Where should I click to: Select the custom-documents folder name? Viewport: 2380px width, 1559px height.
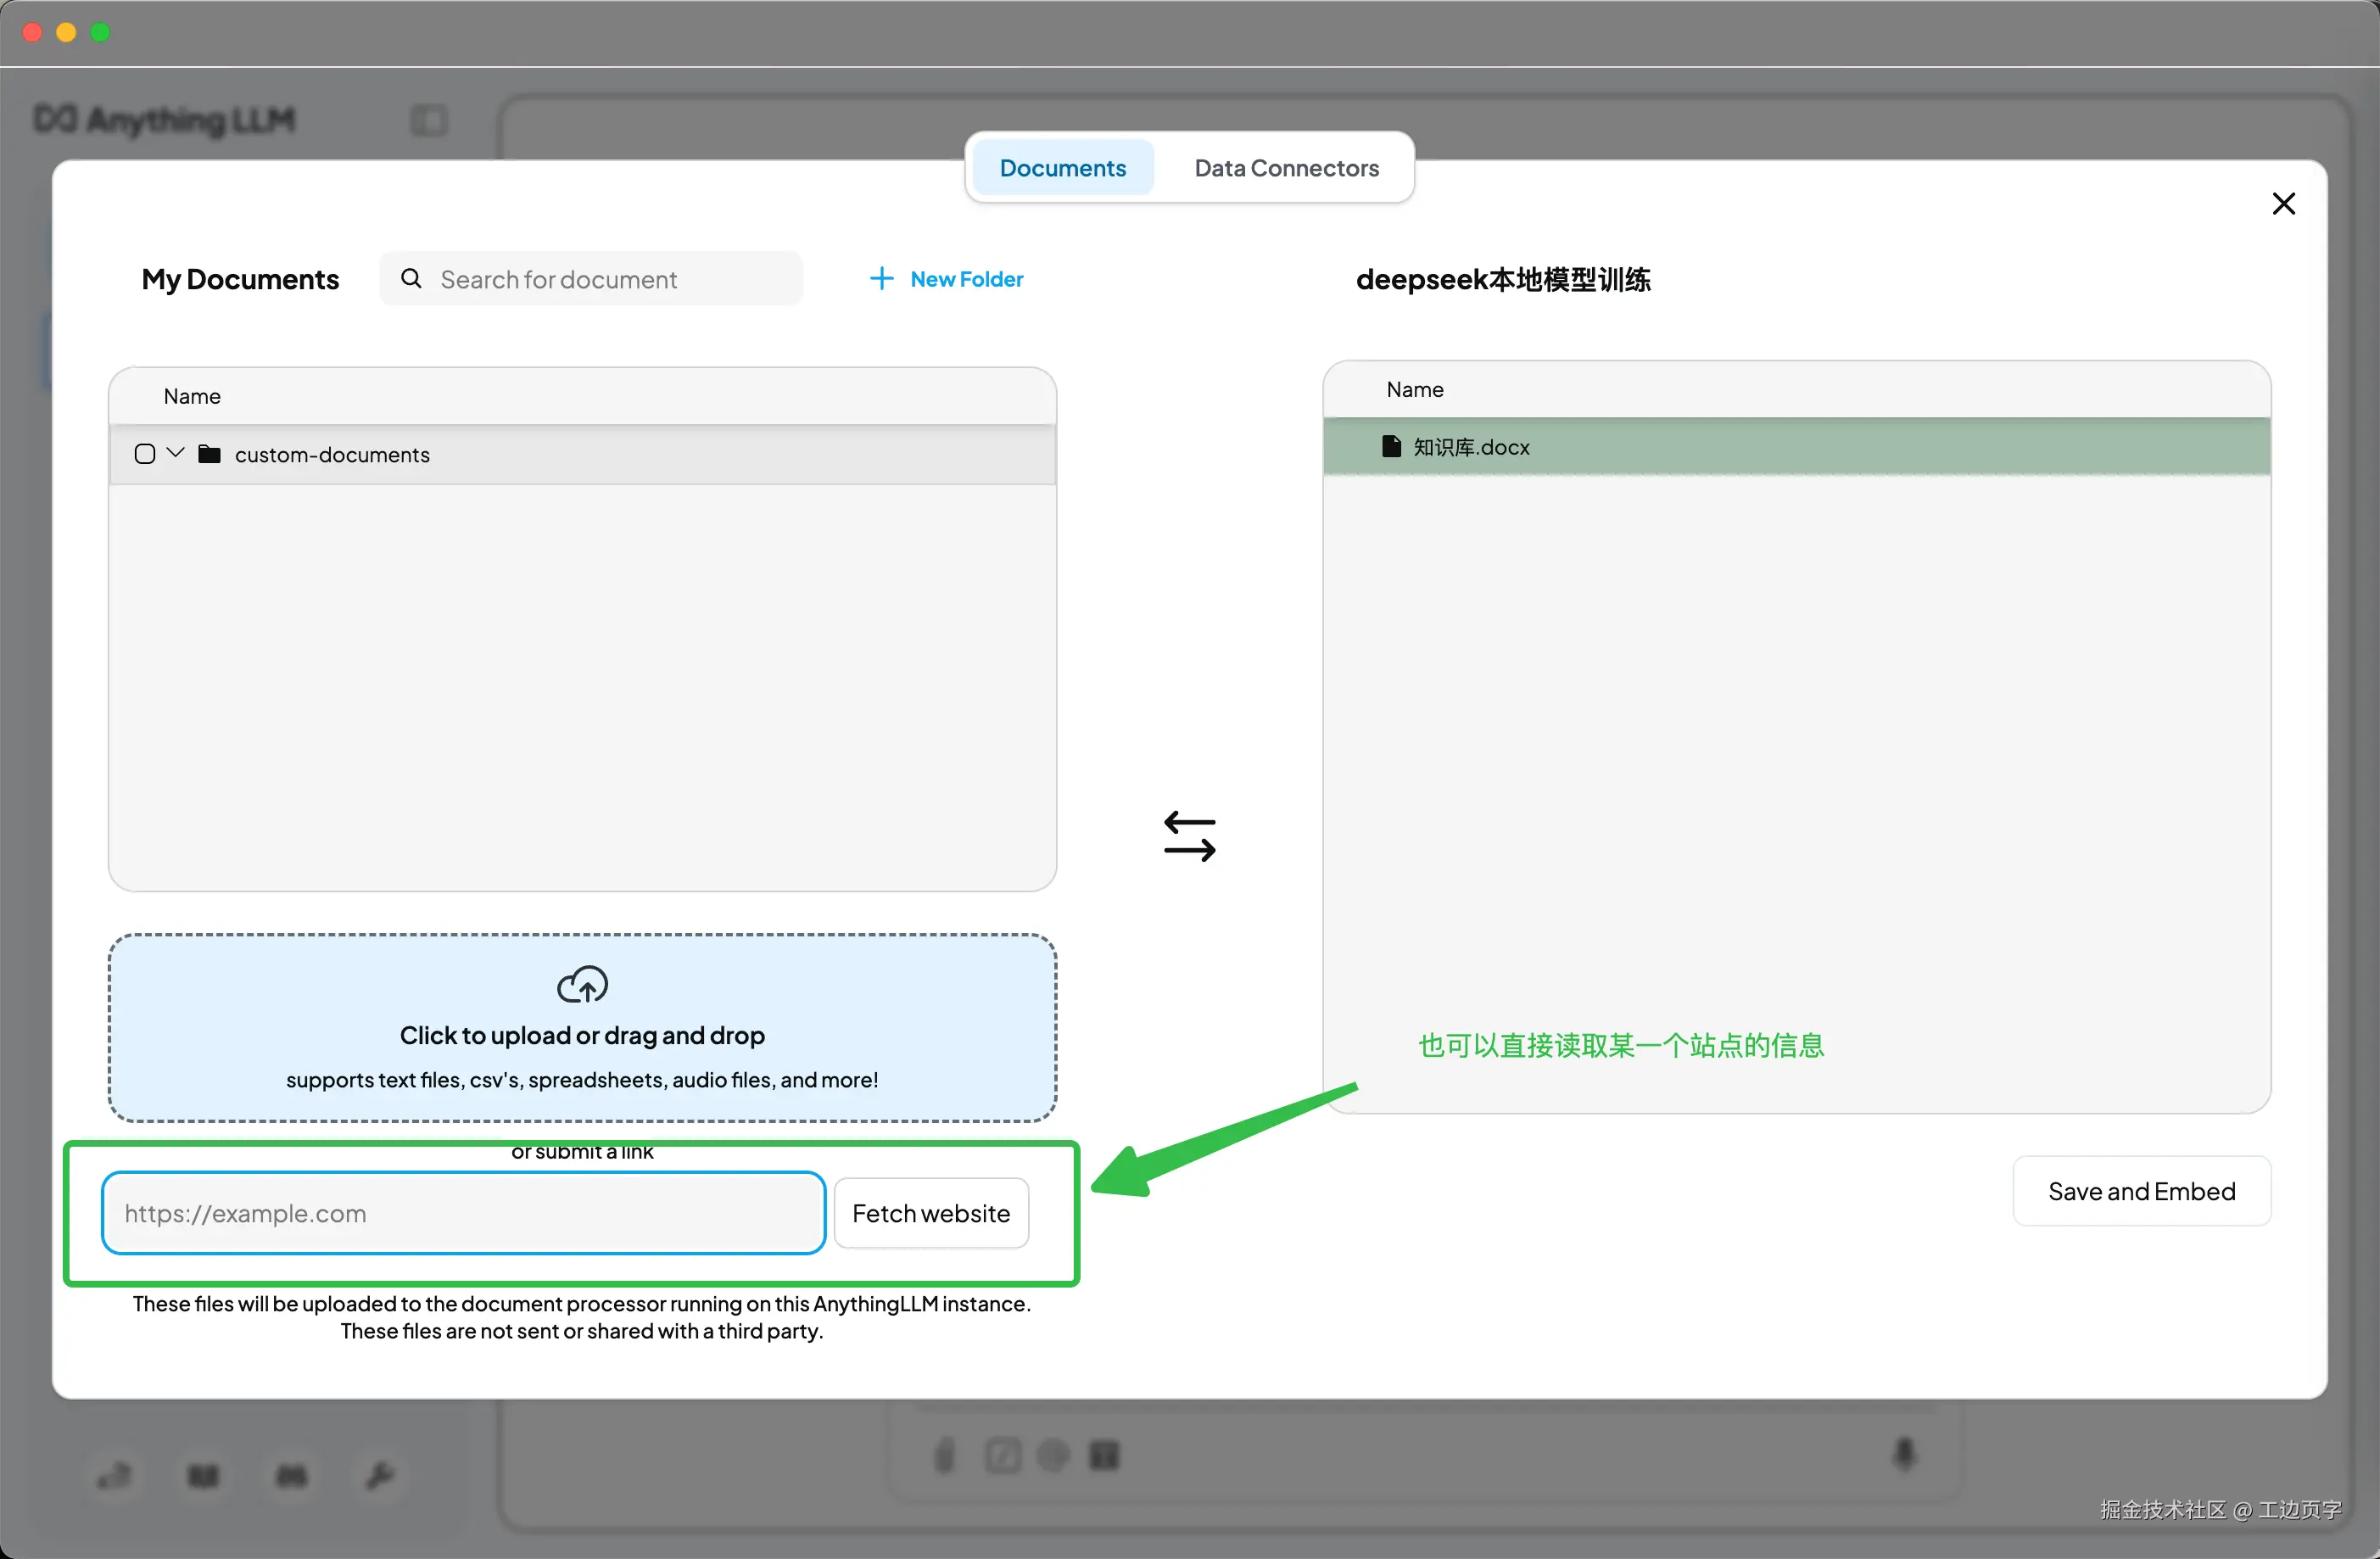click(x=332, y=455)
